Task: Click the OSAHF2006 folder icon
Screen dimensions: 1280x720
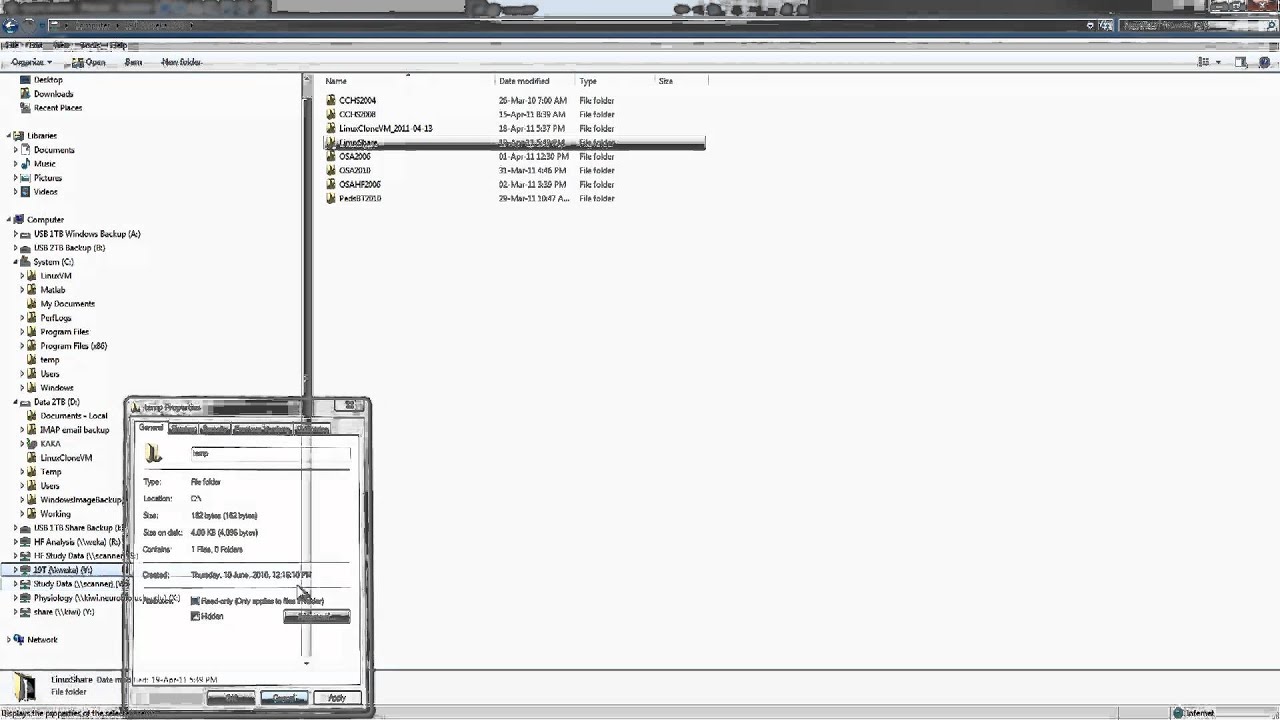Action: (331, 184)
